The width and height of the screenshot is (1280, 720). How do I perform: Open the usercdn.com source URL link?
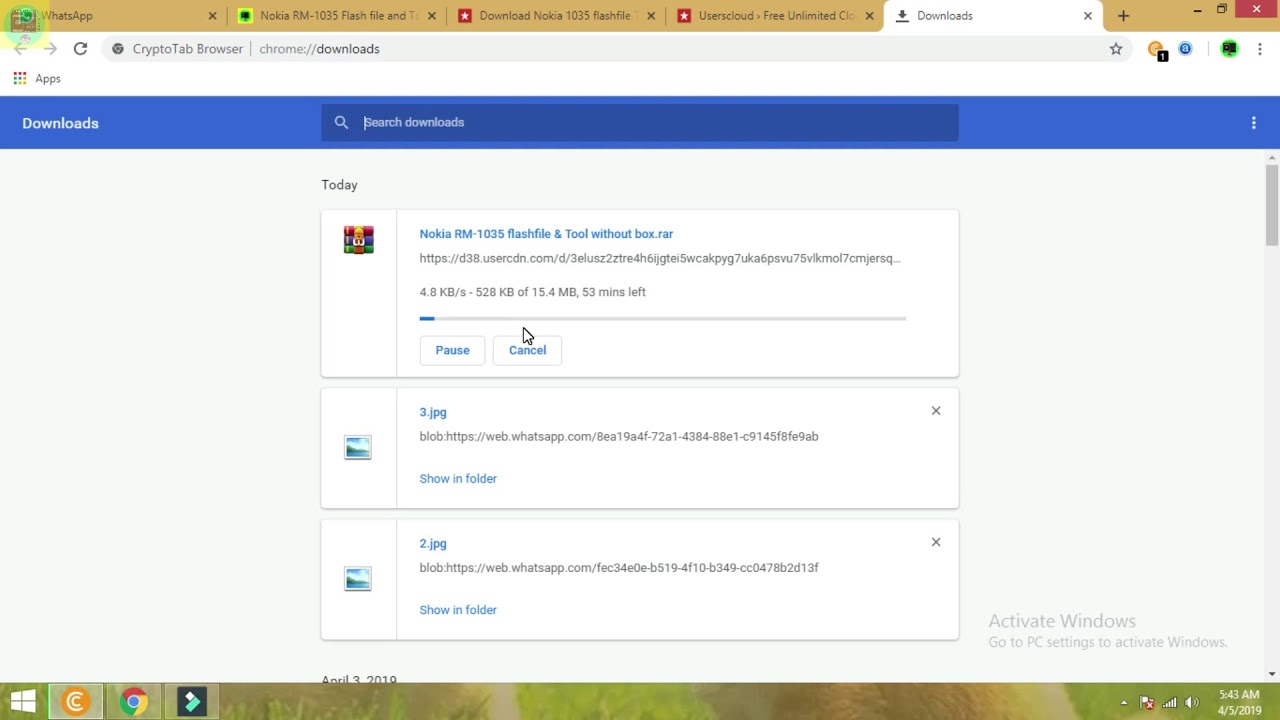click(660, 258)
